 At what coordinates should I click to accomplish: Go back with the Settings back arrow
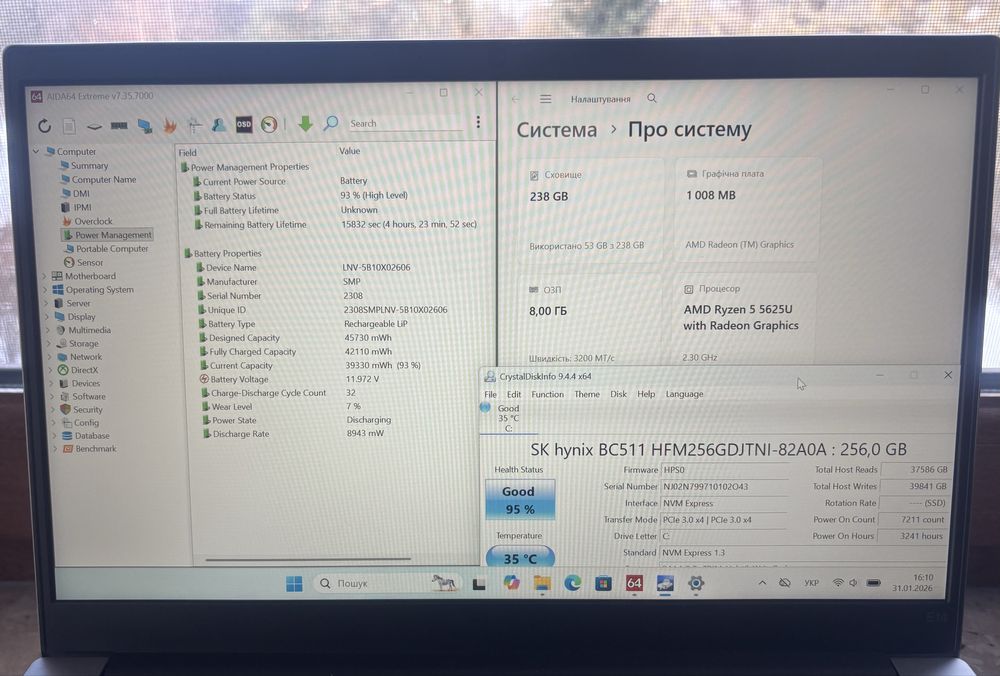pyautogui.click(x=515, y=99)
